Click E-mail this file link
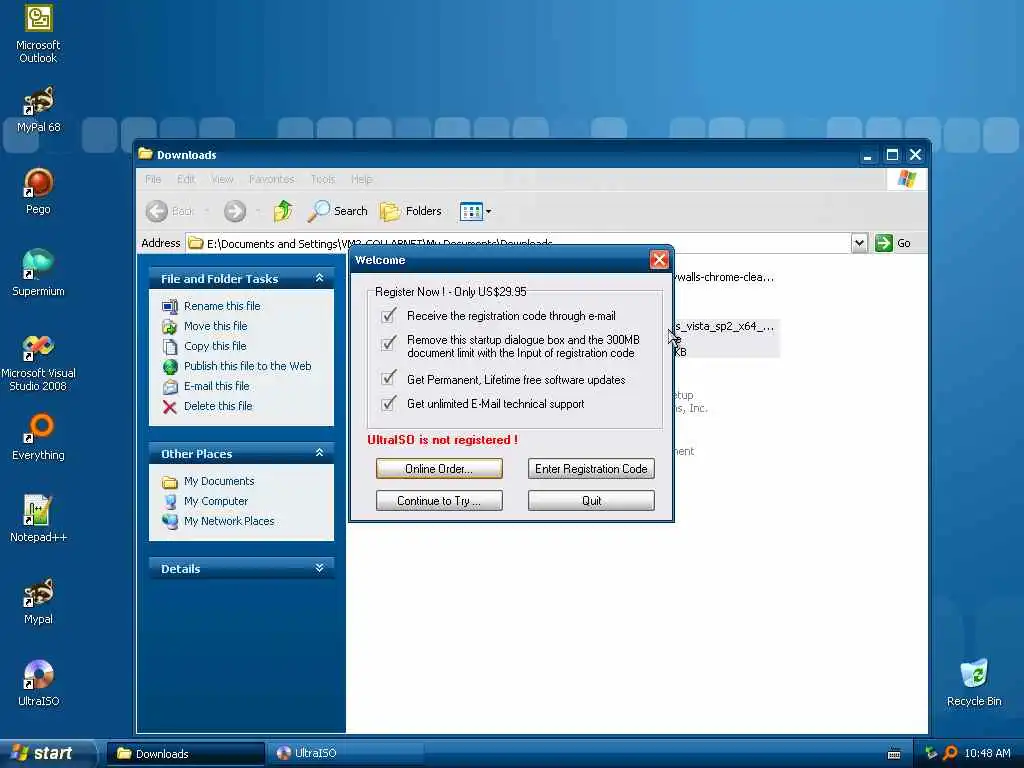Screen dimensions: 1024x768 217,386
